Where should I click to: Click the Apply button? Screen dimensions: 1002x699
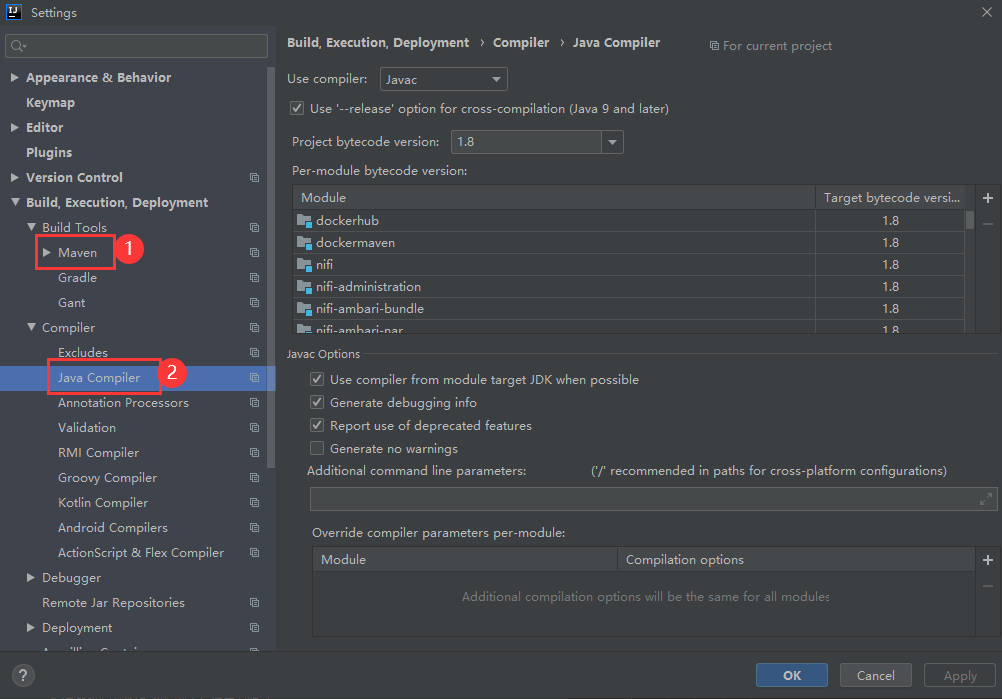coord(960,675)
